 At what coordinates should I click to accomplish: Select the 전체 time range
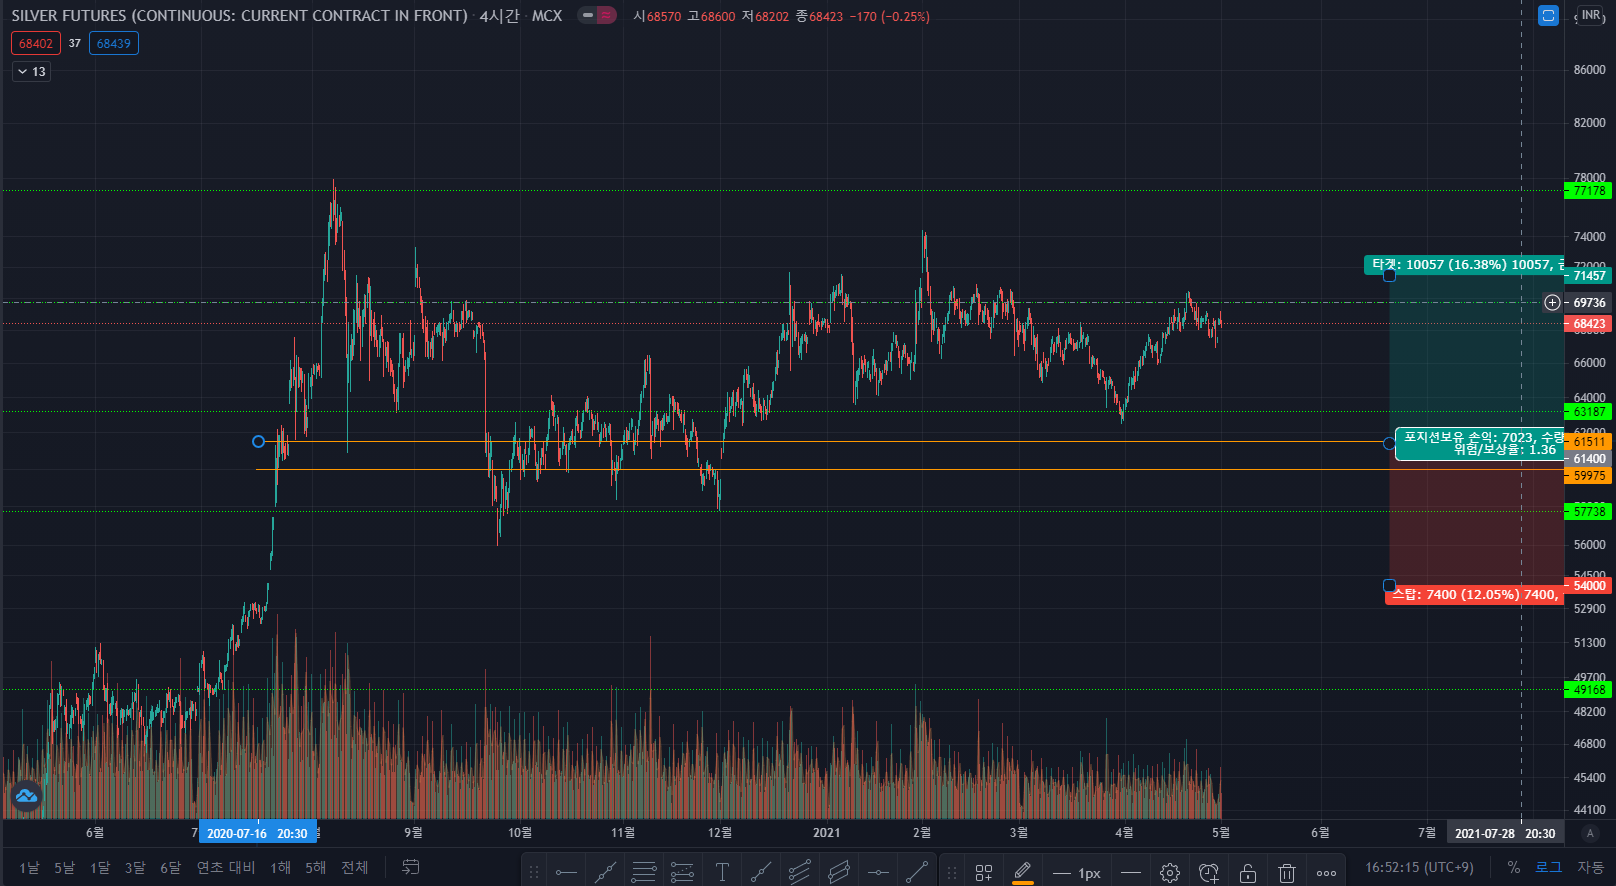pos(355,867)
